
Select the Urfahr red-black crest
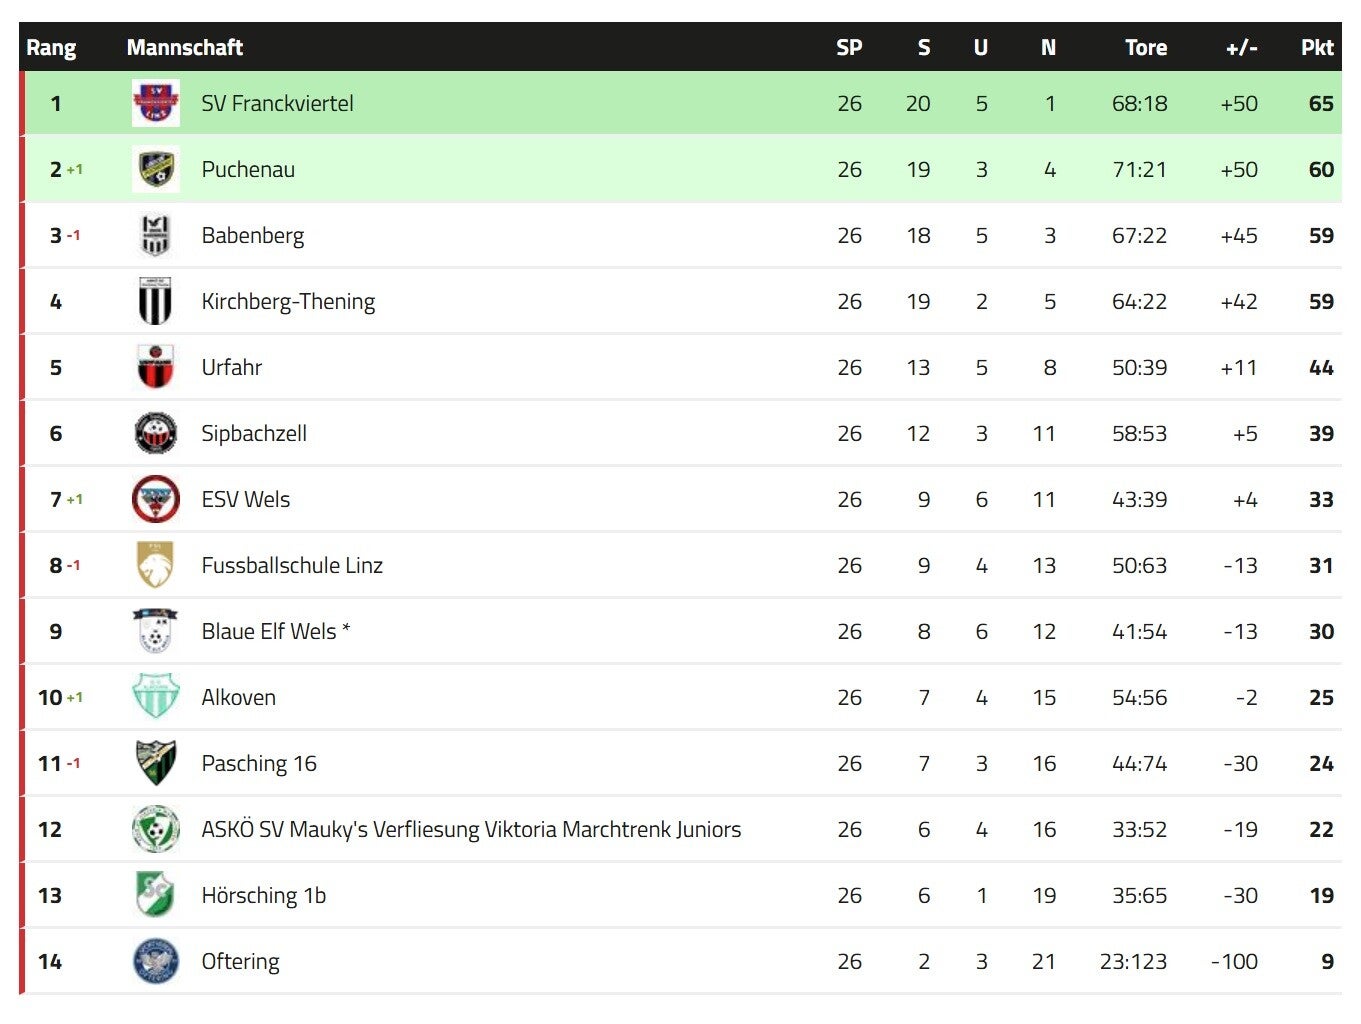155,367
